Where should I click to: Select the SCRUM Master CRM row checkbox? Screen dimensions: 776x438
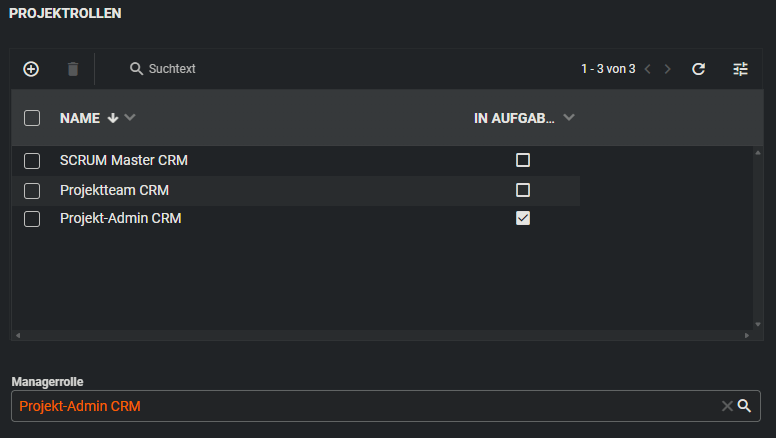tap(32, 160)
